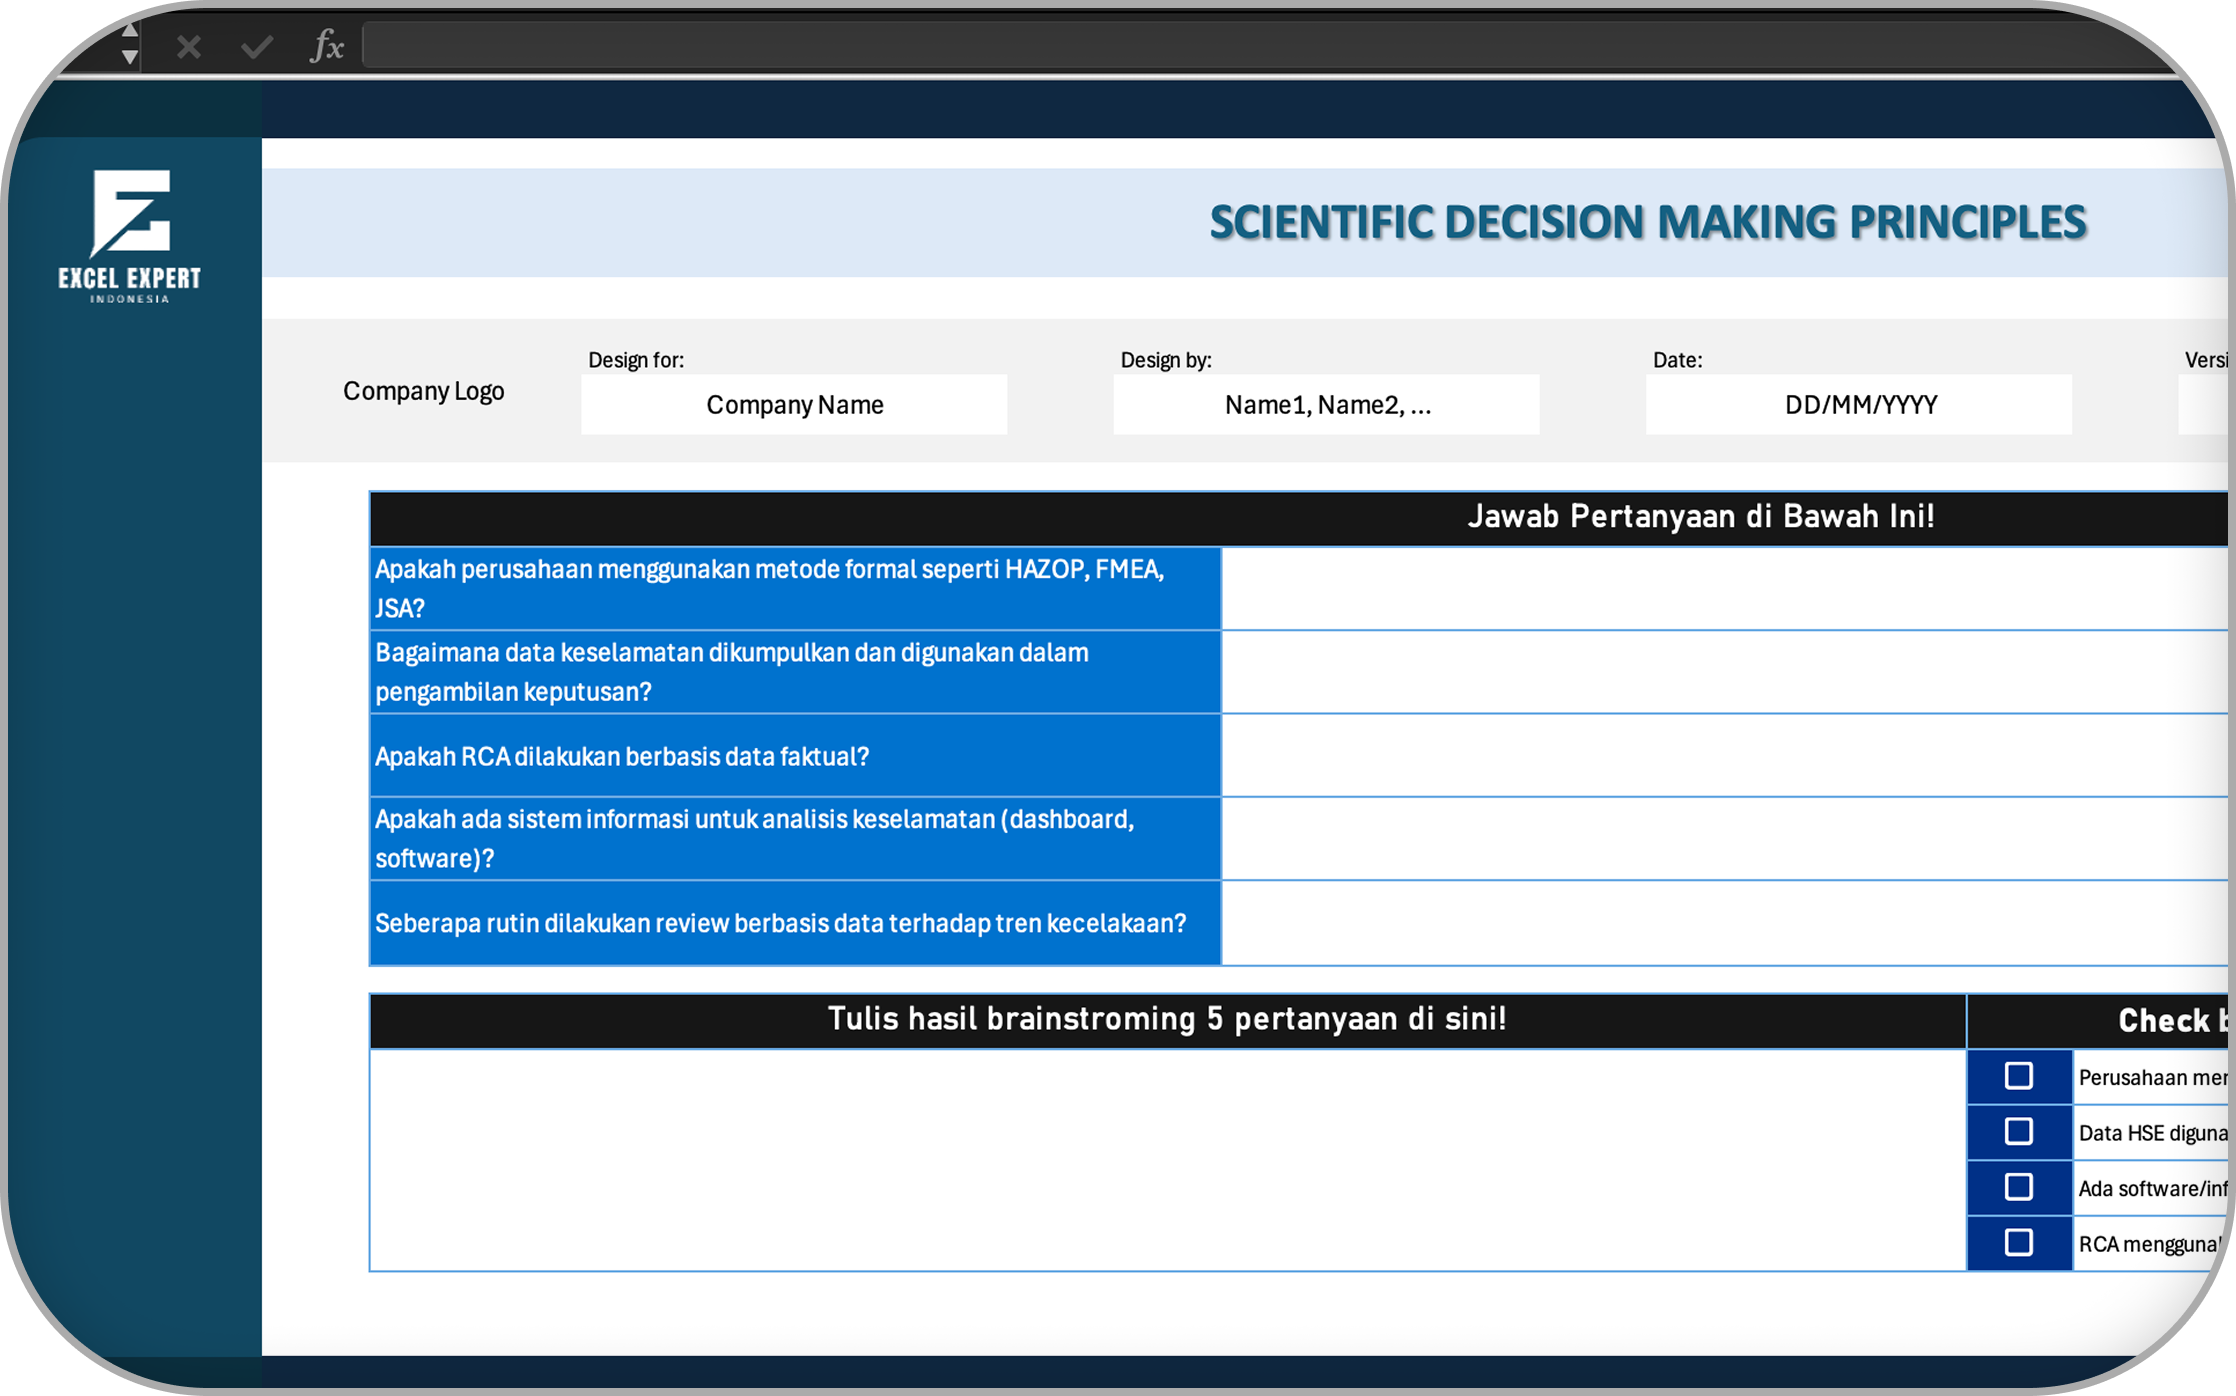Tick the checkbox beside "Data HSE diguna..."
This screenshot has height=1396, width=2236.
pyautogui.click(x=2018, y=1131)
